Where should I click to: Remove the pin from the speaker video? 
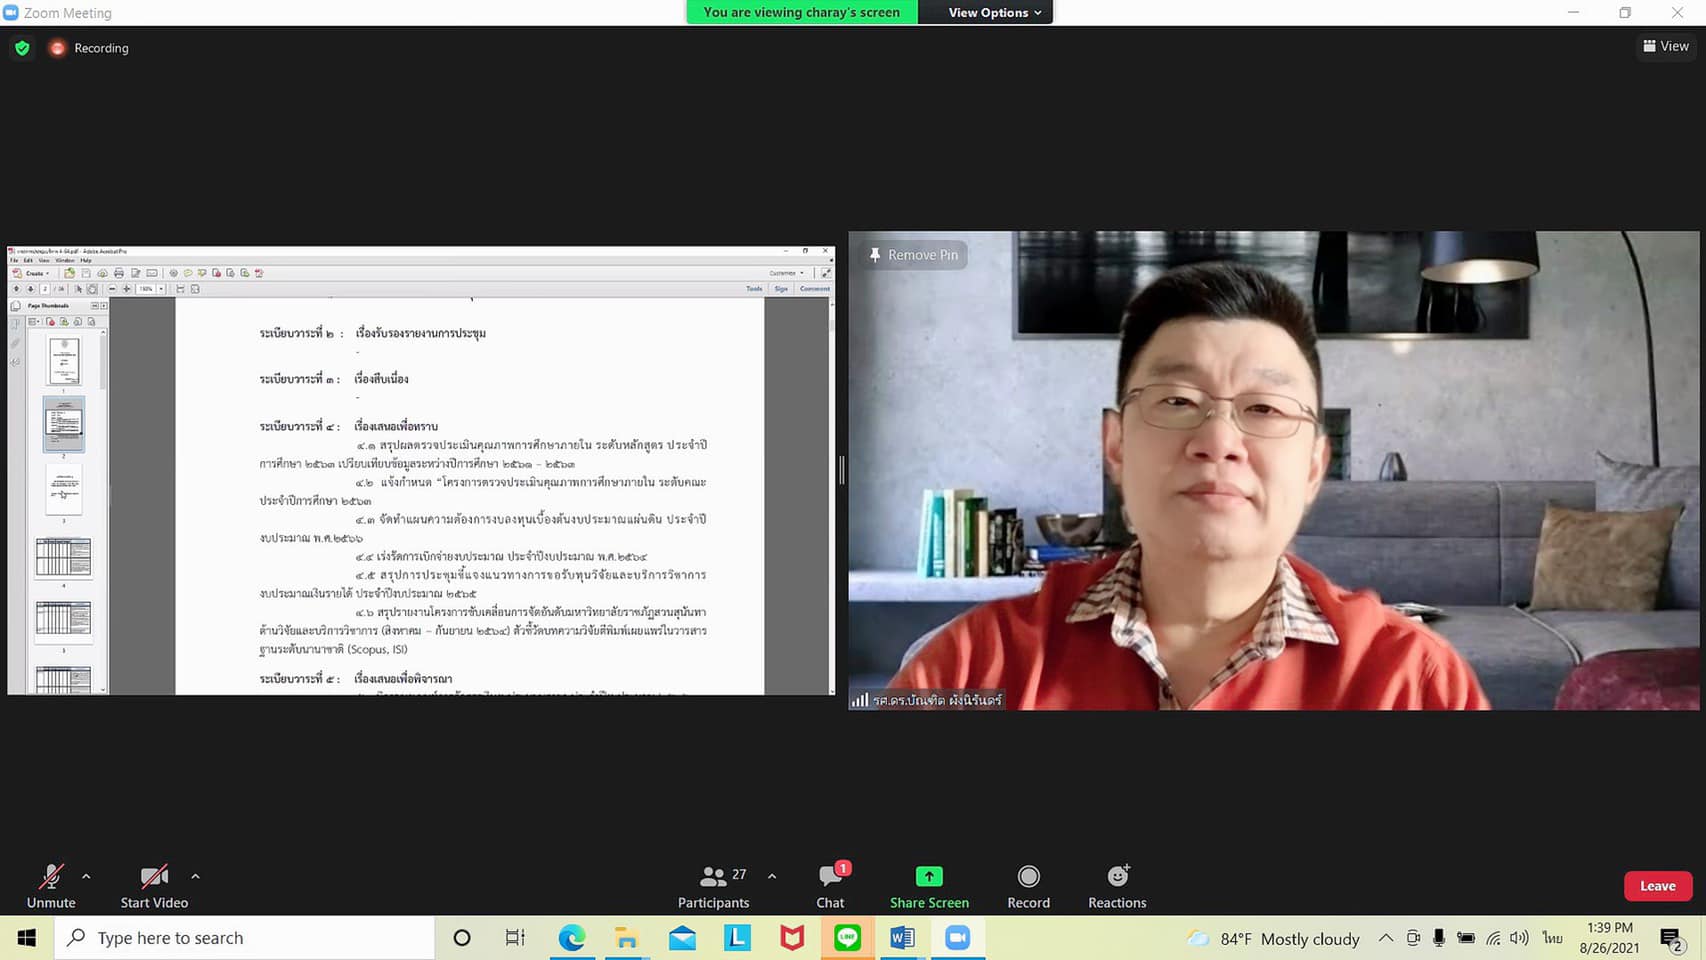coord(913,255)
